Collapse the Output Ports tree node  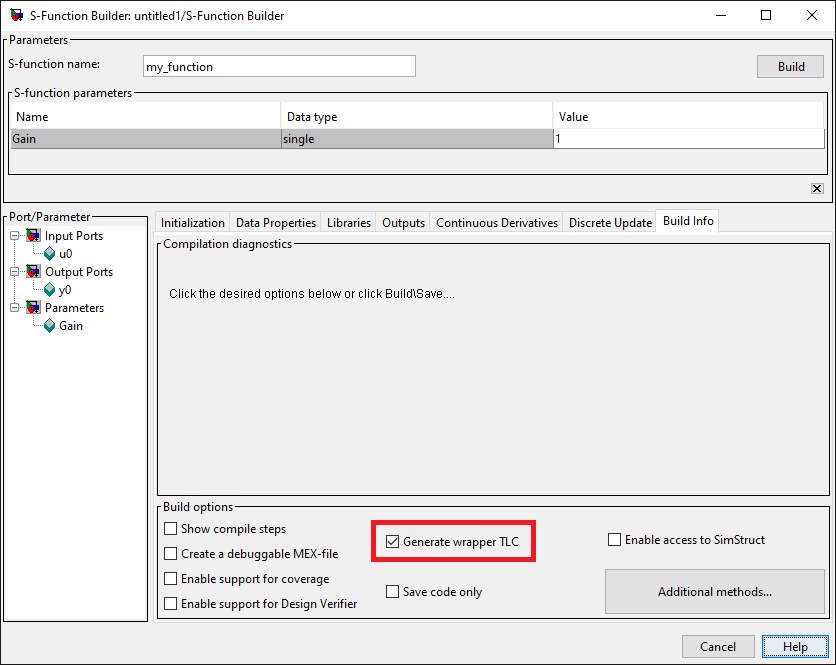coord(16,272)
